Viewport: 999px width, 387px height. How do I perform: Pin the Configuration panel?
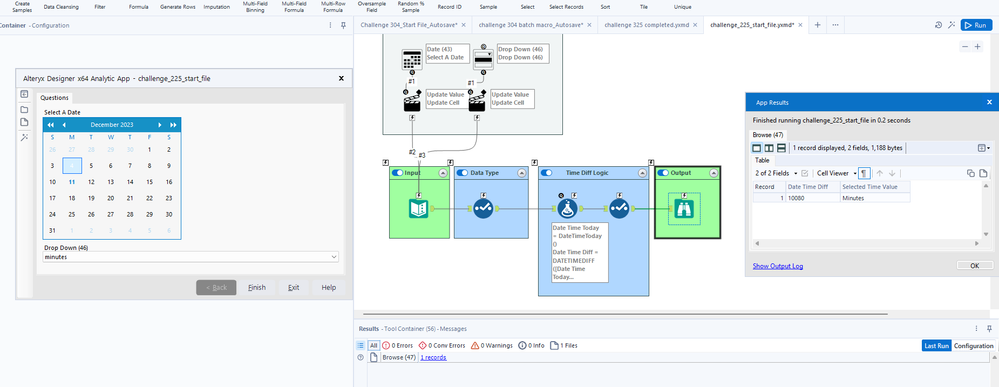[x=343, y=25]
